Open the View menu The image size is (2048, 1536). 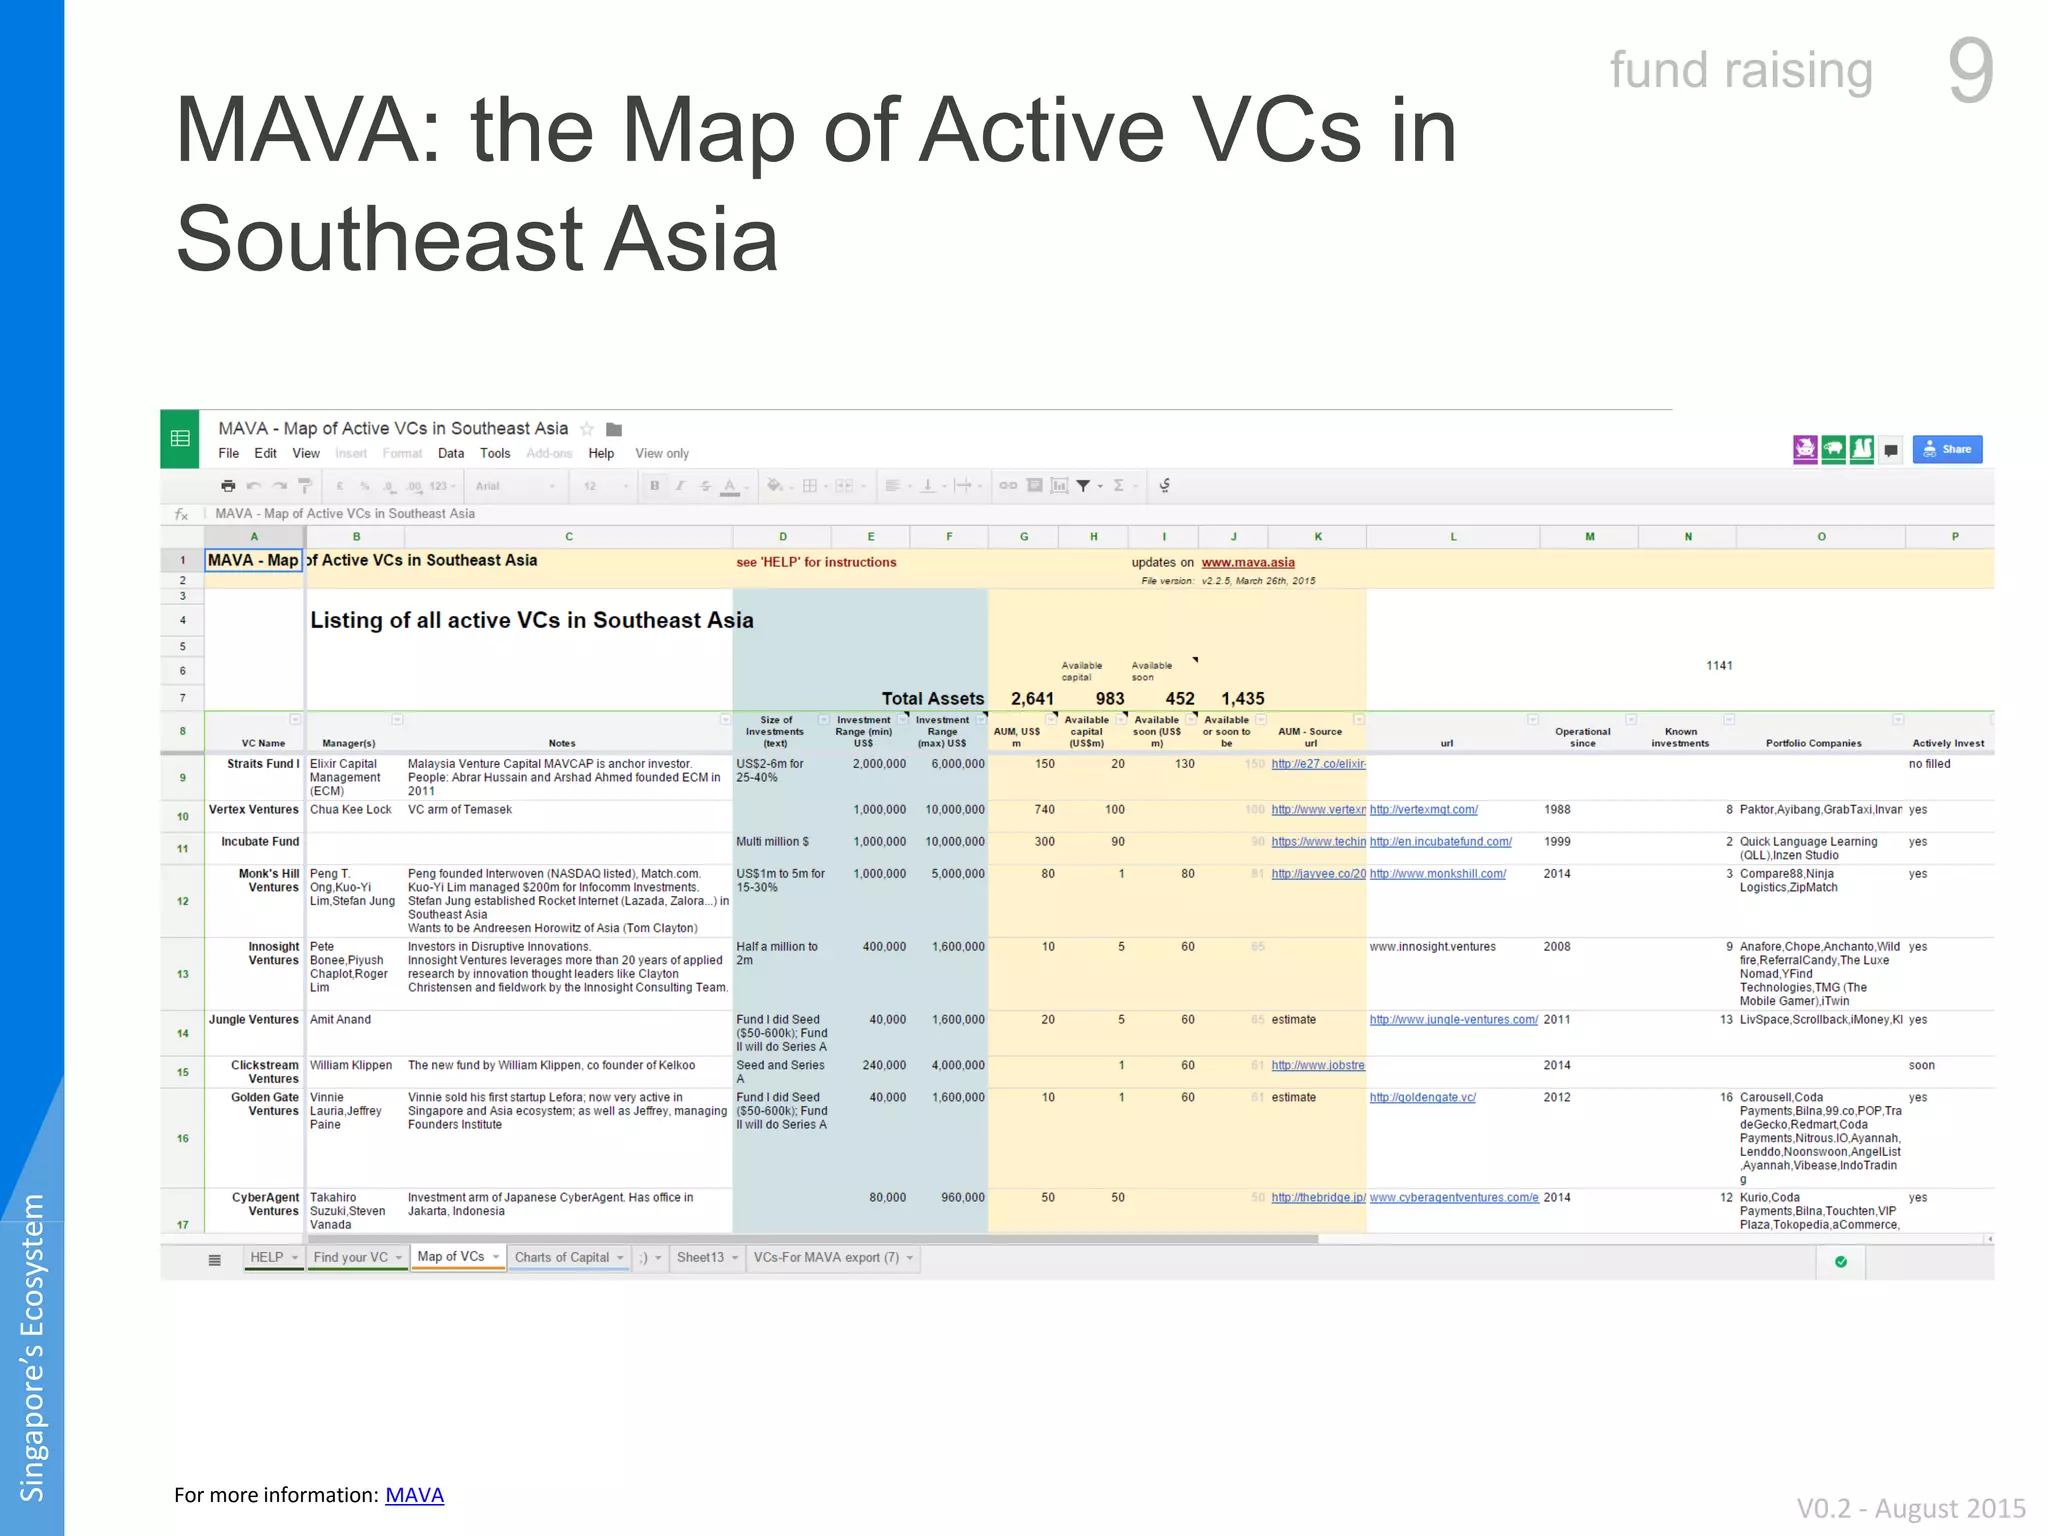point(305,454)
